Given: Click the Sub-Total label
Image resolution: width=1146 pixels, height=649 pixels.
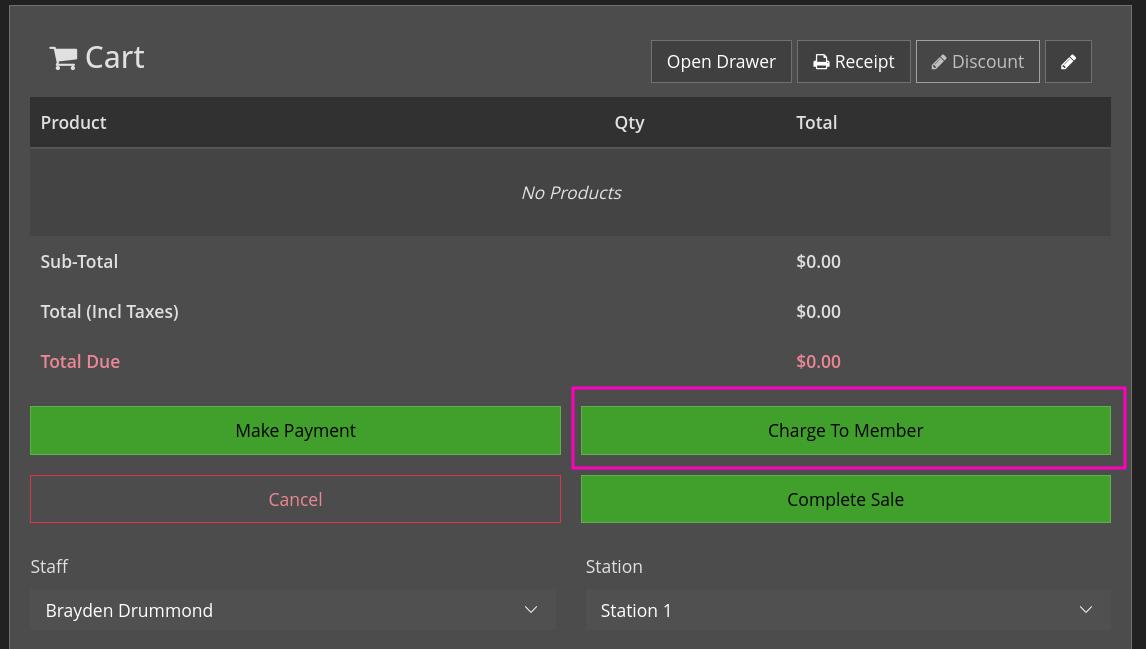Looking at the screenshot, I should pyautogui.click(x=79, y=262).
